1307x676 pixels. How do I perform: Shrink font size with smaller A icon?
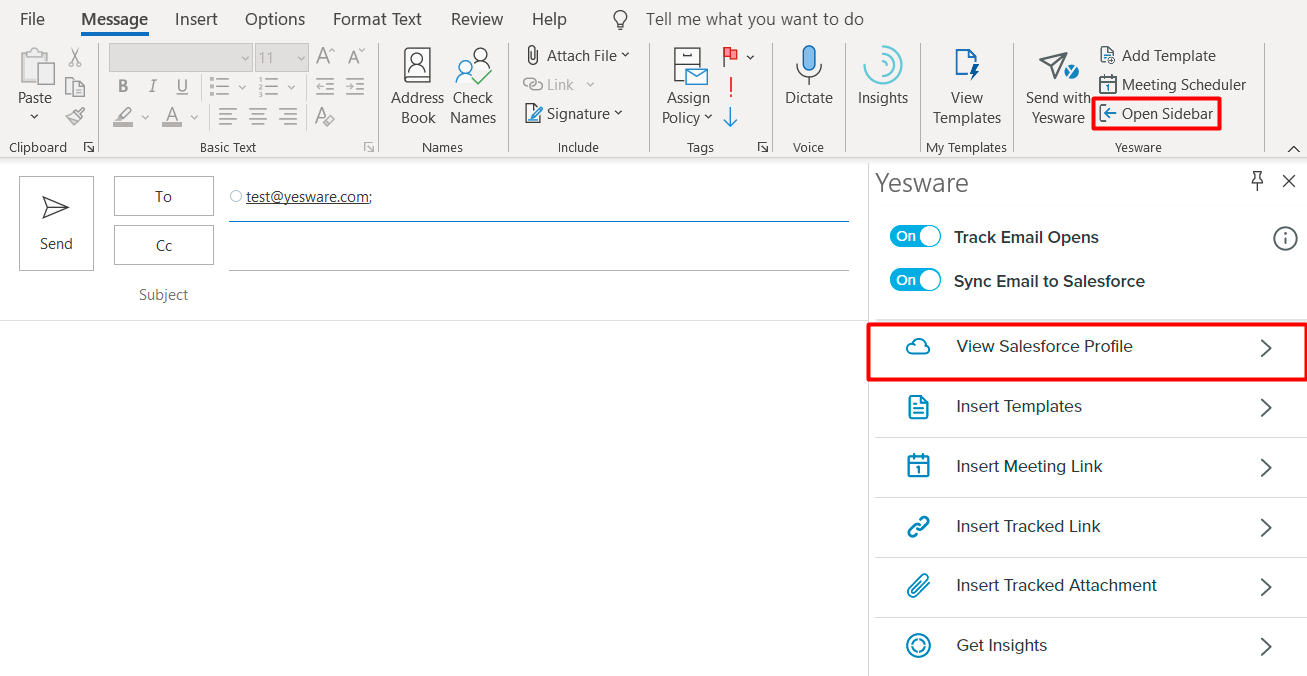click(x=355, y=57)
